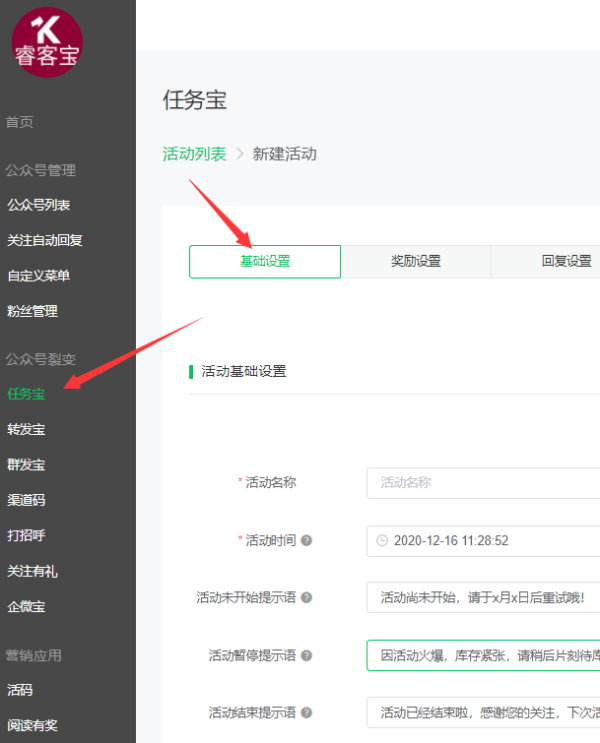
Task: Edit the 活动结束提示语 text field
Action: coord(483,713)
